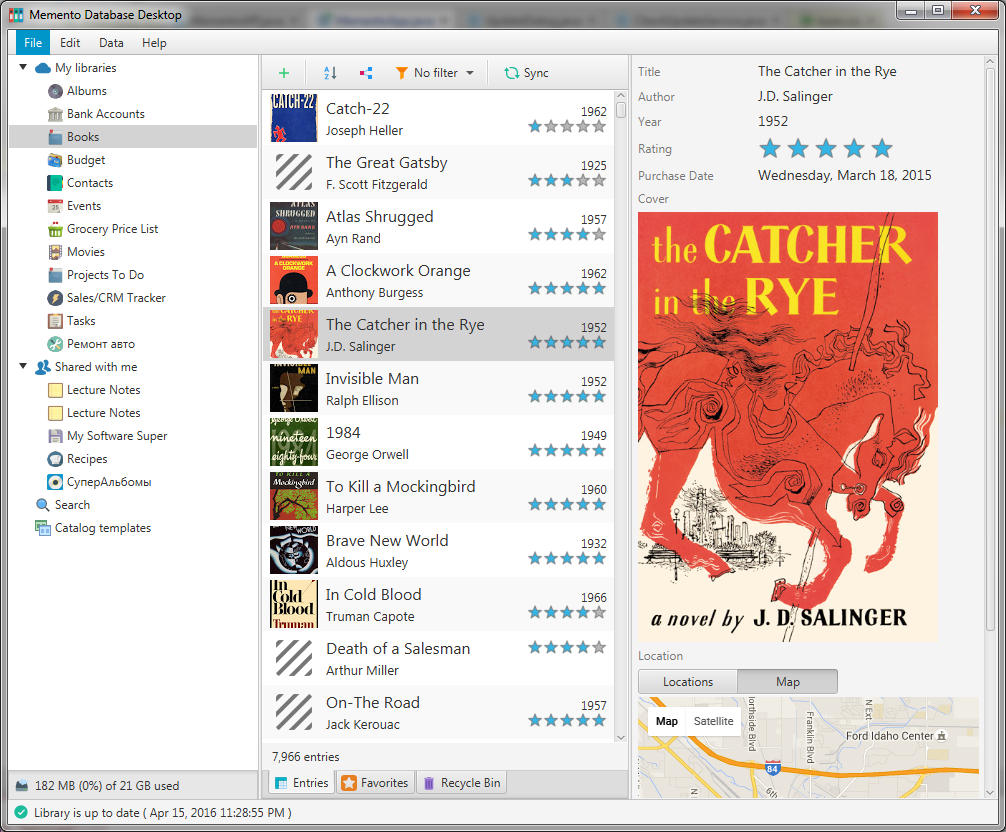Select the Contacts library icon
Viewport: 1006px width, 832px height.
click(x=56, y=183)
